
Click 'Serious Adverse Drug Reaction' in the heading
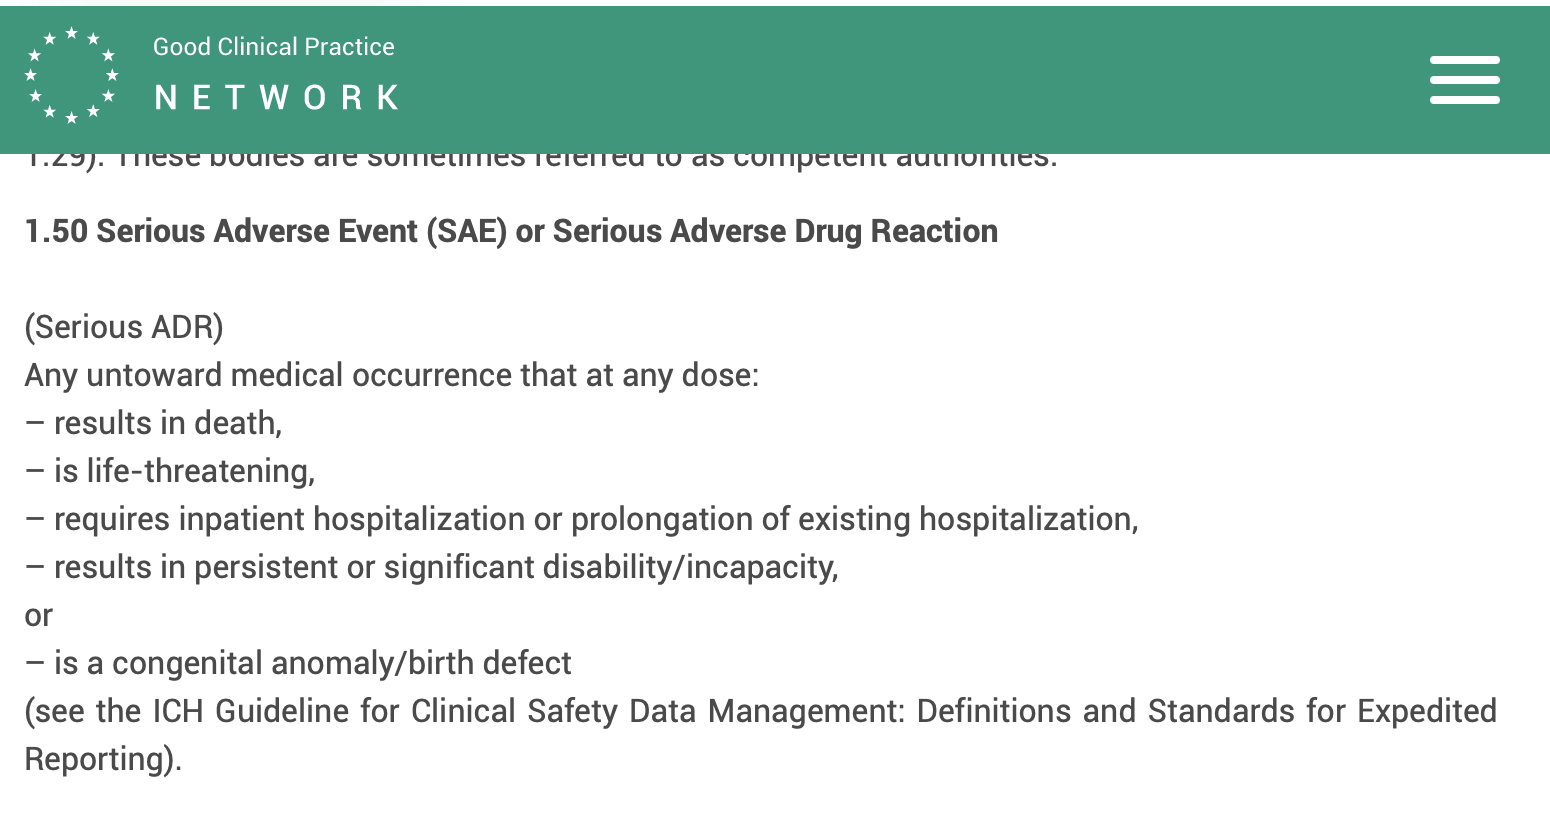(x=775, y=231)
